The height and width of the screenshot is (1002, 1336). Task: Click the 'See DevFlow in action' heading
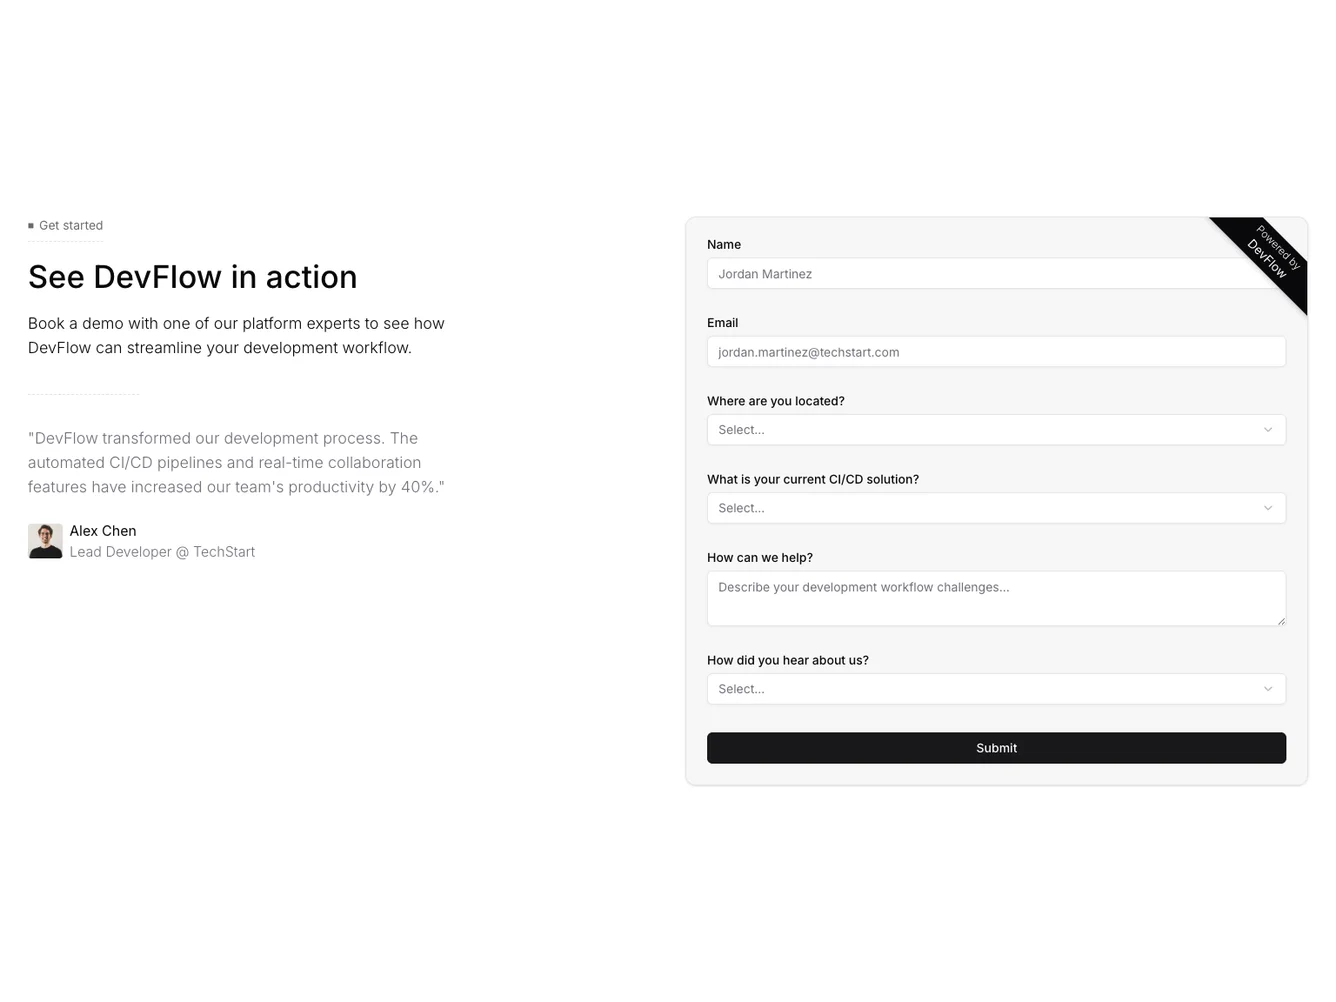[x=192, y=277]
